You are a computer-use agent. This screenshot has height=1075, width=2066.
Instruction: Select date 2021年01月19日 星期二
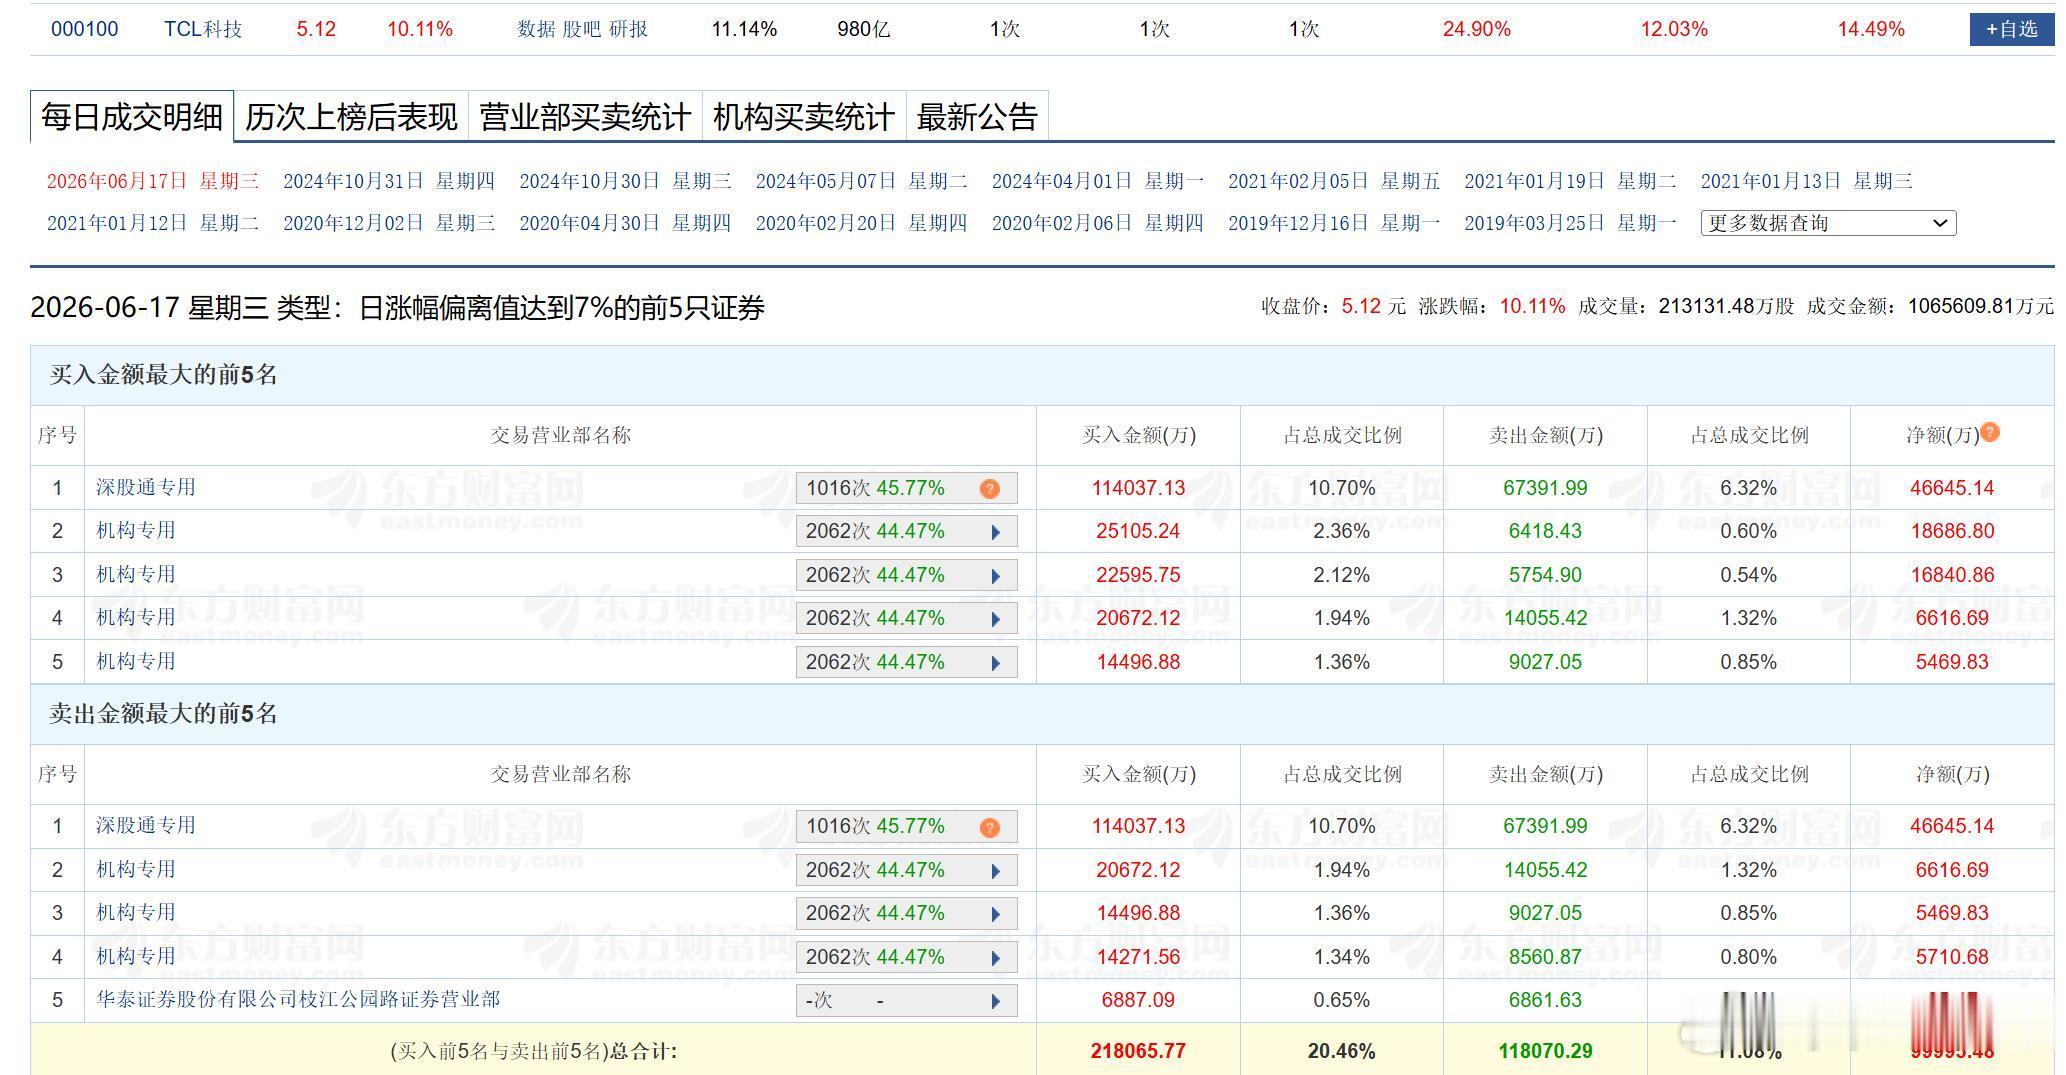[1570, 181]
